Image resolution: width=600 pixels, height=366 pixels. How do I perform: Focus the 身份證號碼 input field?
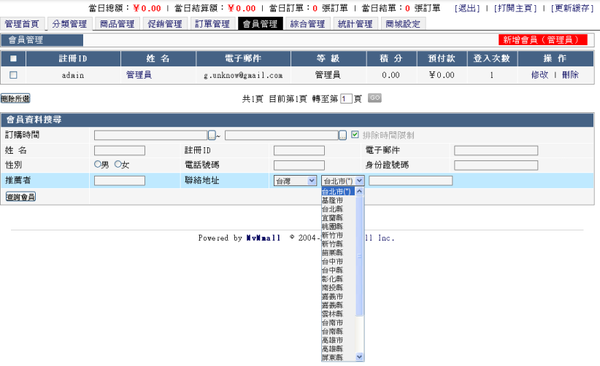point(496,165)
